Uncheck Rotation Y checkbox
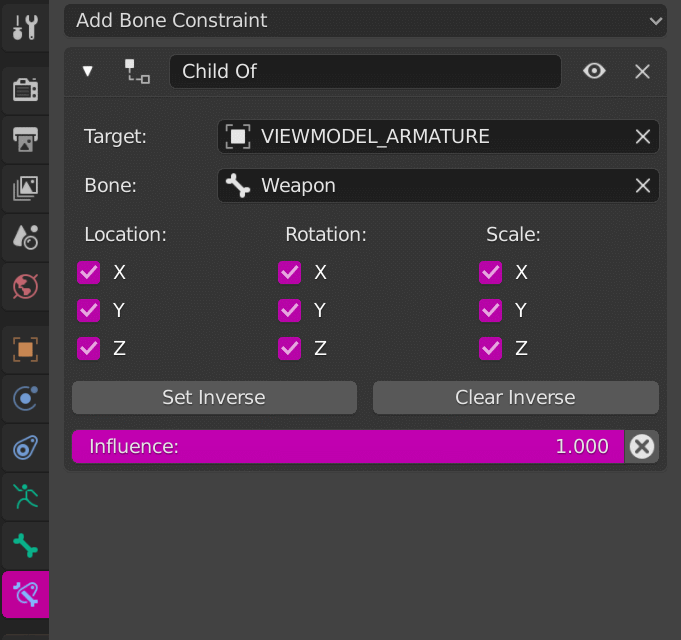The height and width of the screenshot is (640, 681). pos(290,310)
